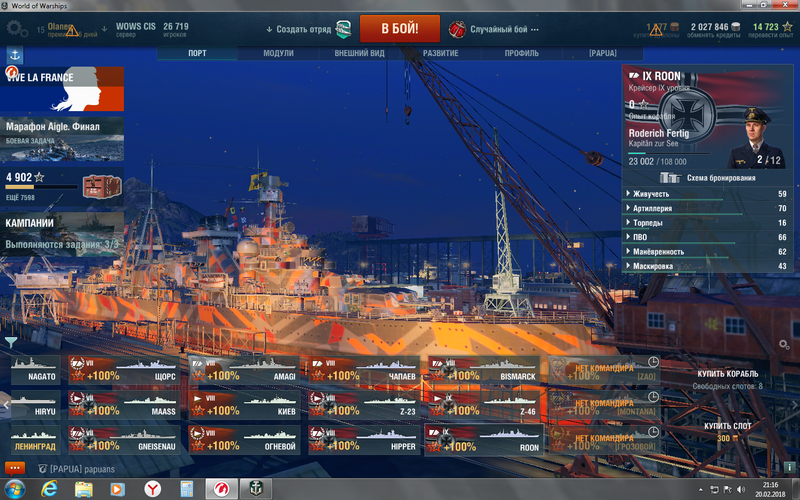This screenshot has width=800, height=500.
Task: Select the Nagato ship slot
Action: pyautogui.click(x=36, y=370)
